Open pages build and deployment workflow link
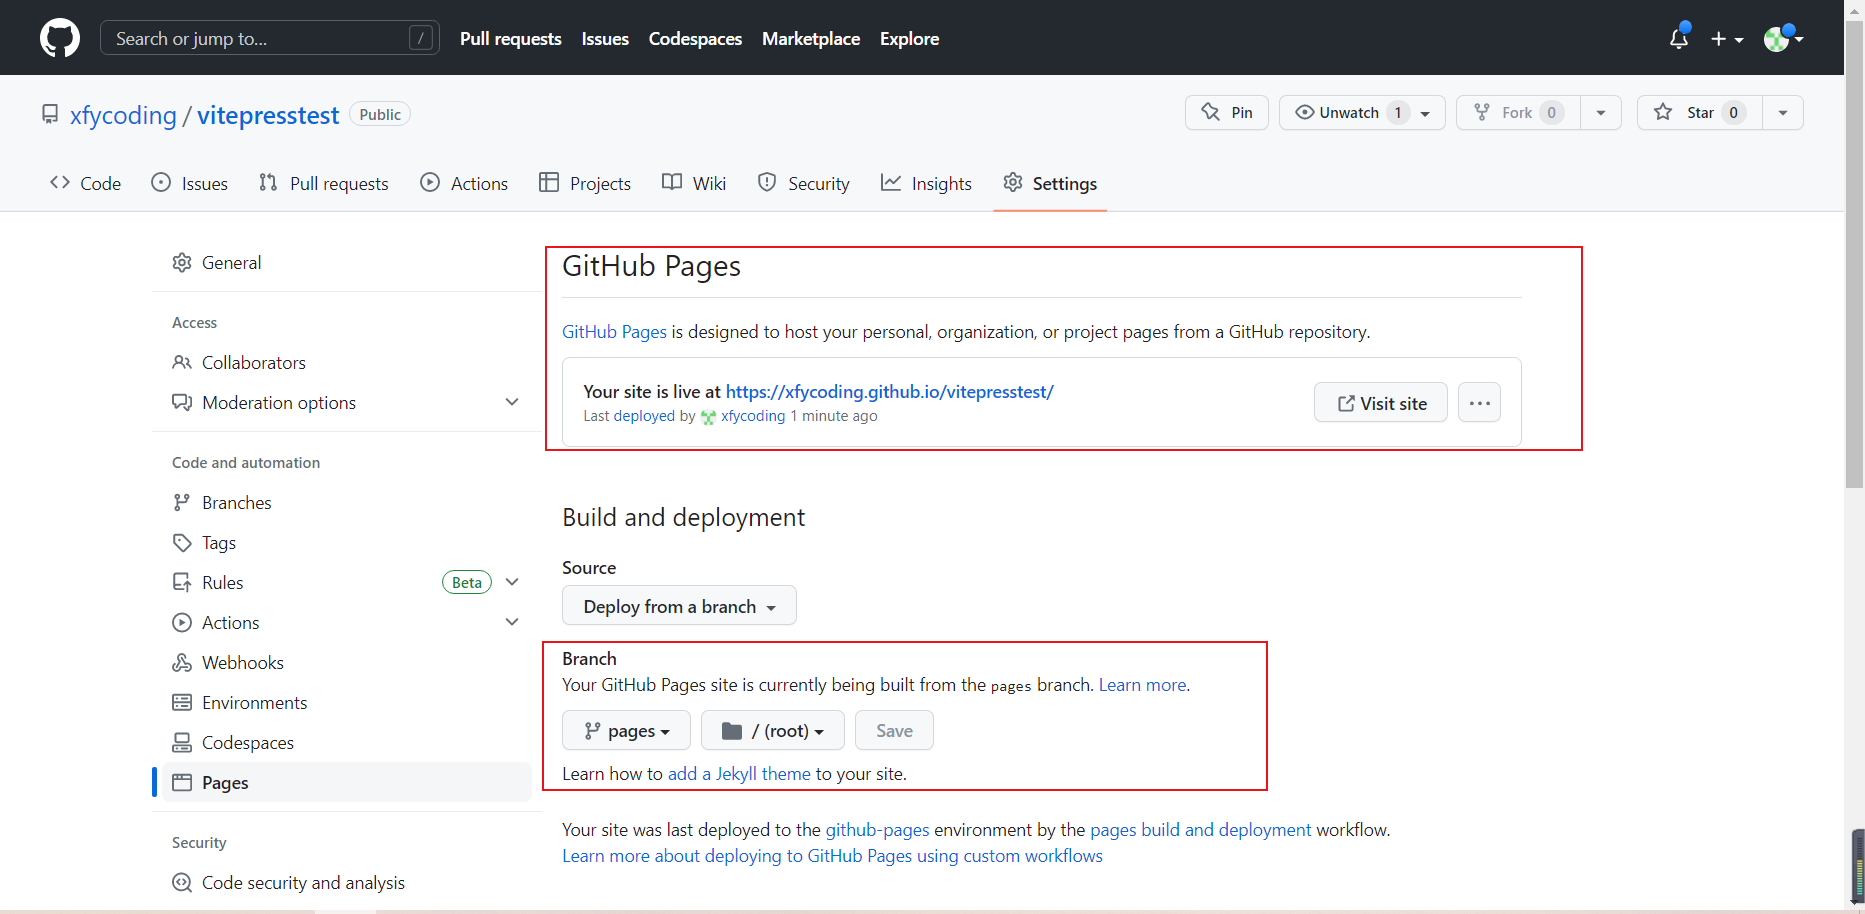Image resolution: width=1865 pixels, height=914 pixels. 1200,830
